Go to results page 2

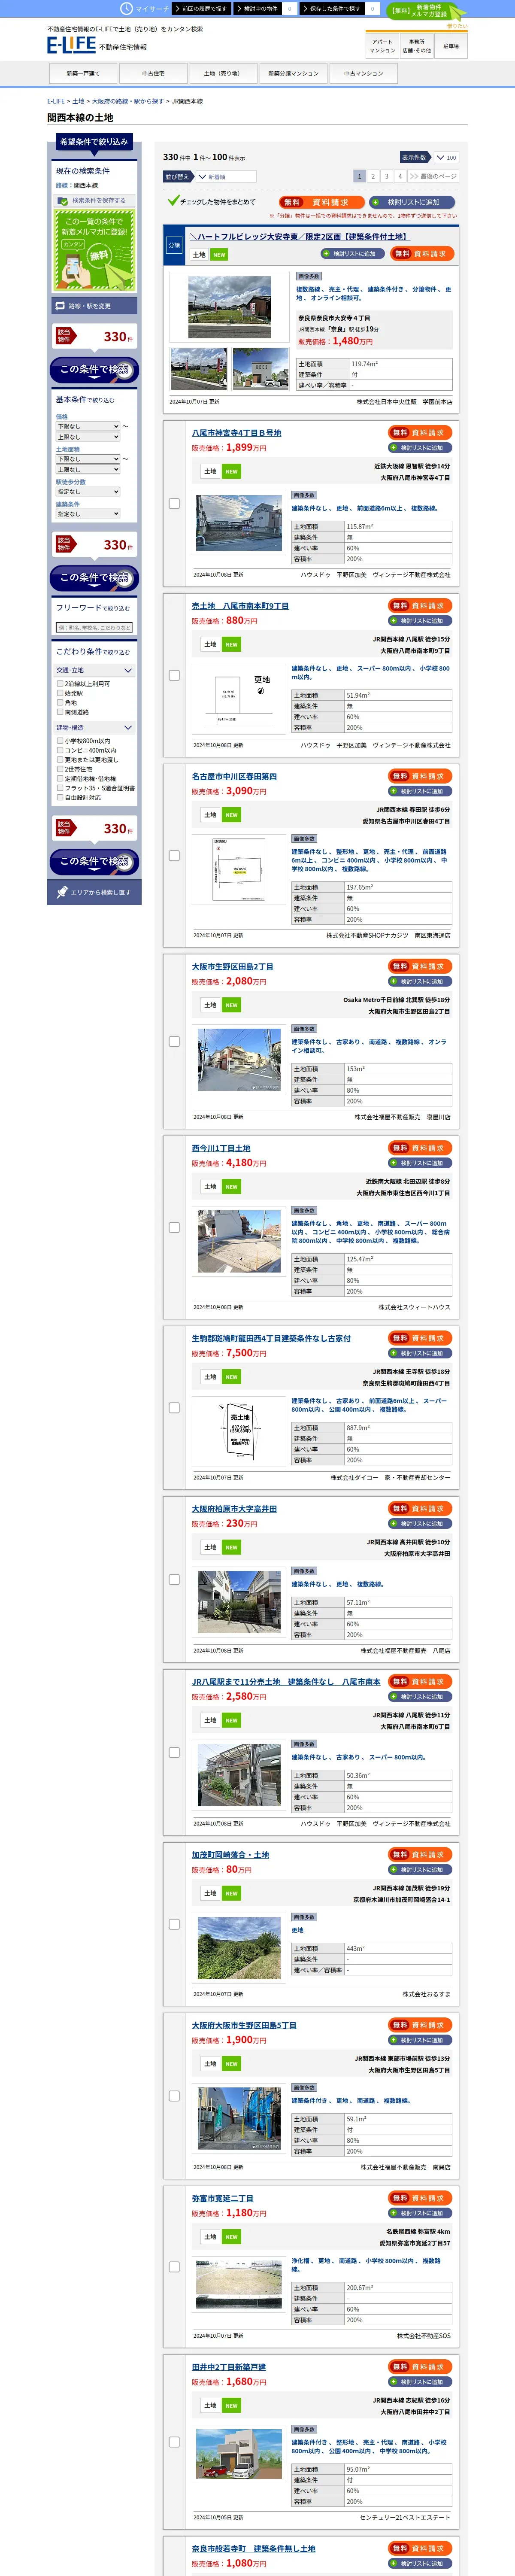(373, 176)
